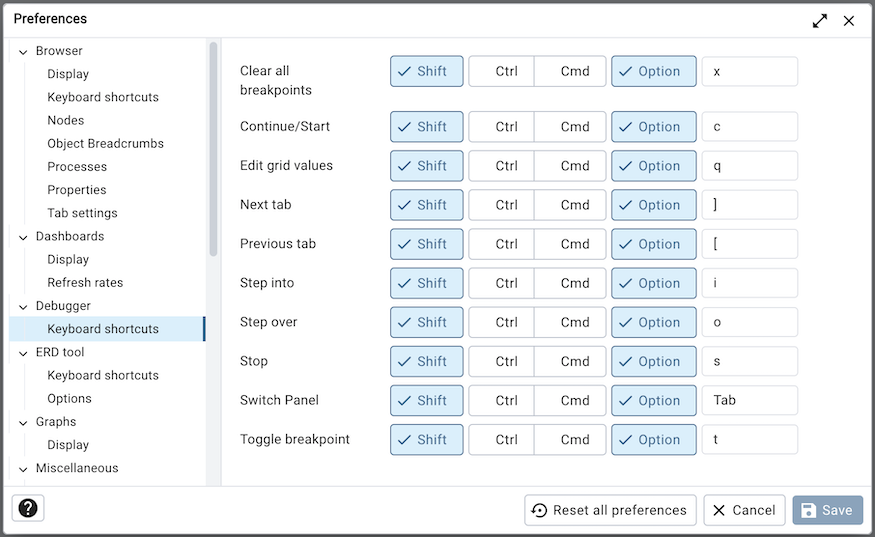
Task: Open Tab settings preferences page
Action: pos(82,213)
